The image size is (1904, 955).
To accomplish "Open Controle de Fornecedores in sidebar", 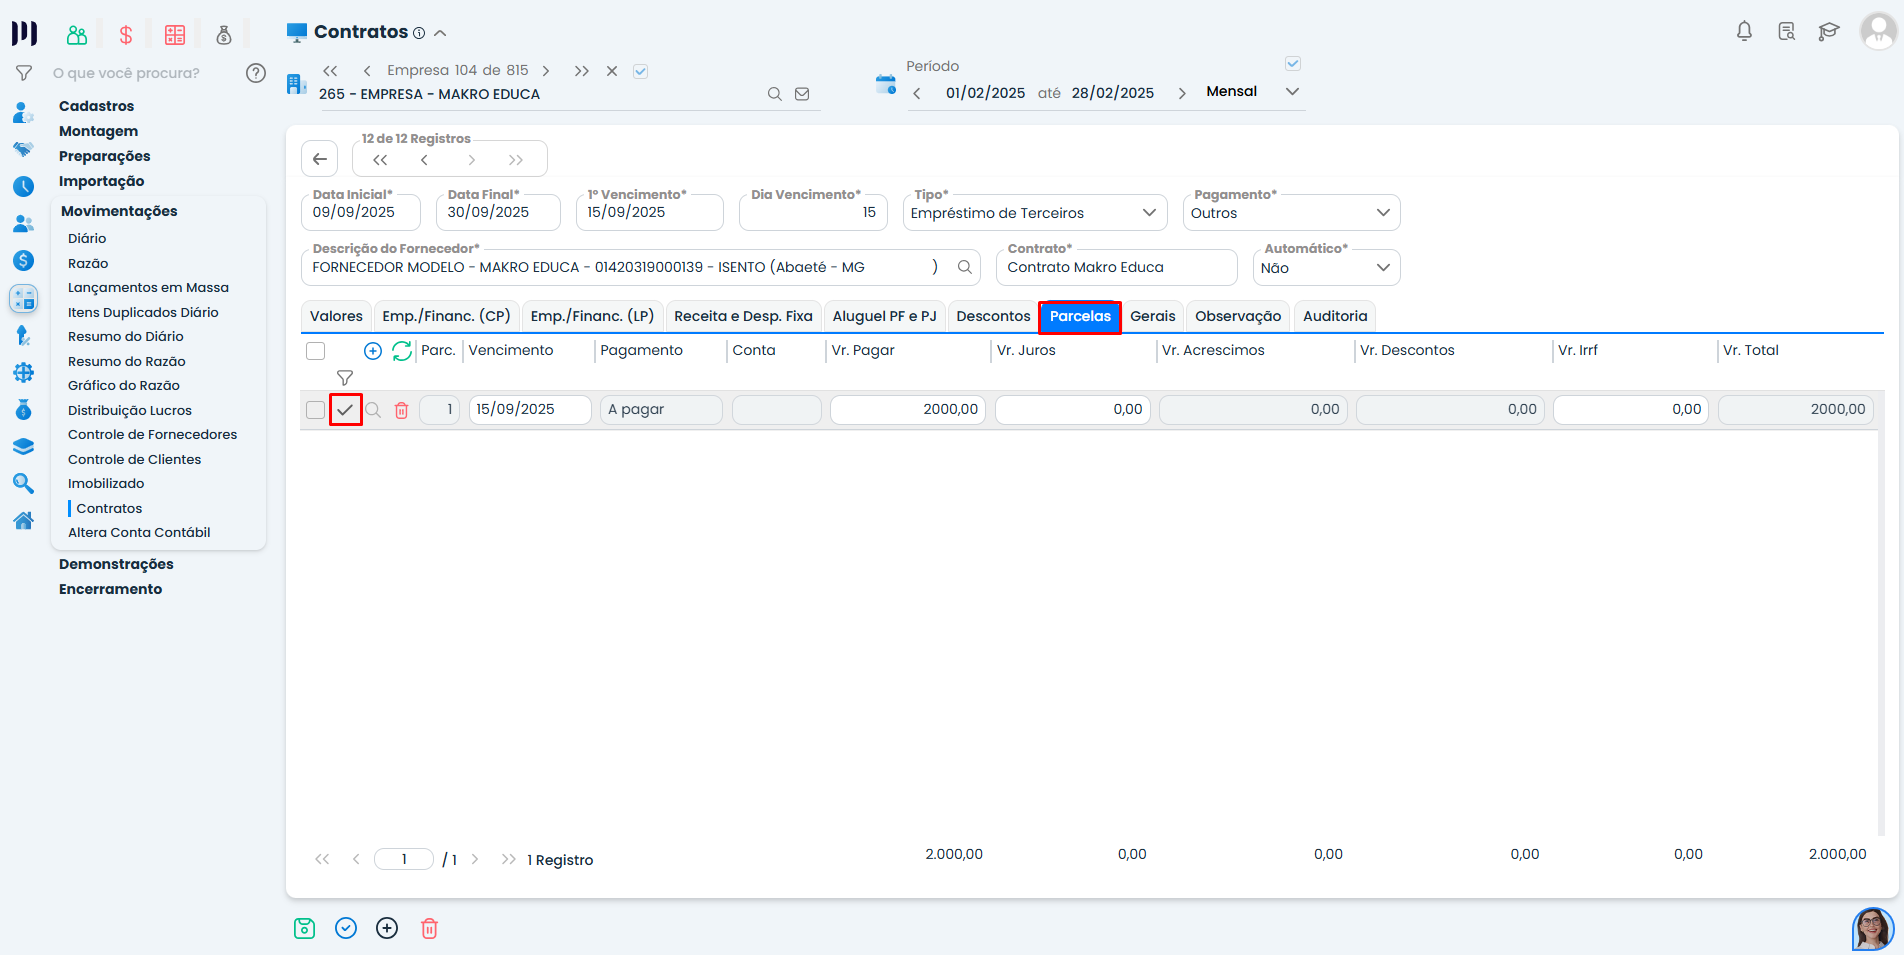I will pyautogui.click(x=152, y=435).
